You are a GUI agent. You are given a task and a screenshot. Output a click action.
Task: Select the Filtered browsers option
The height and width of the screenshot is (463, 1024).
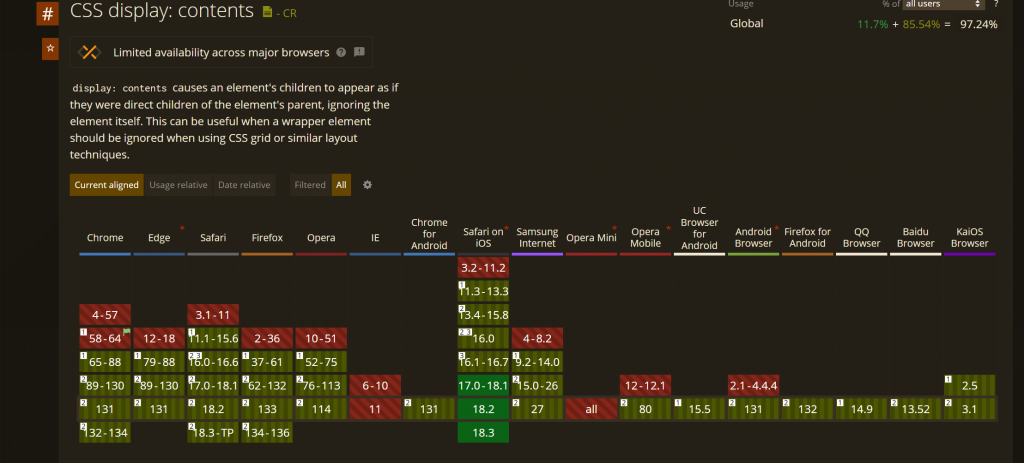click(310, 185)
